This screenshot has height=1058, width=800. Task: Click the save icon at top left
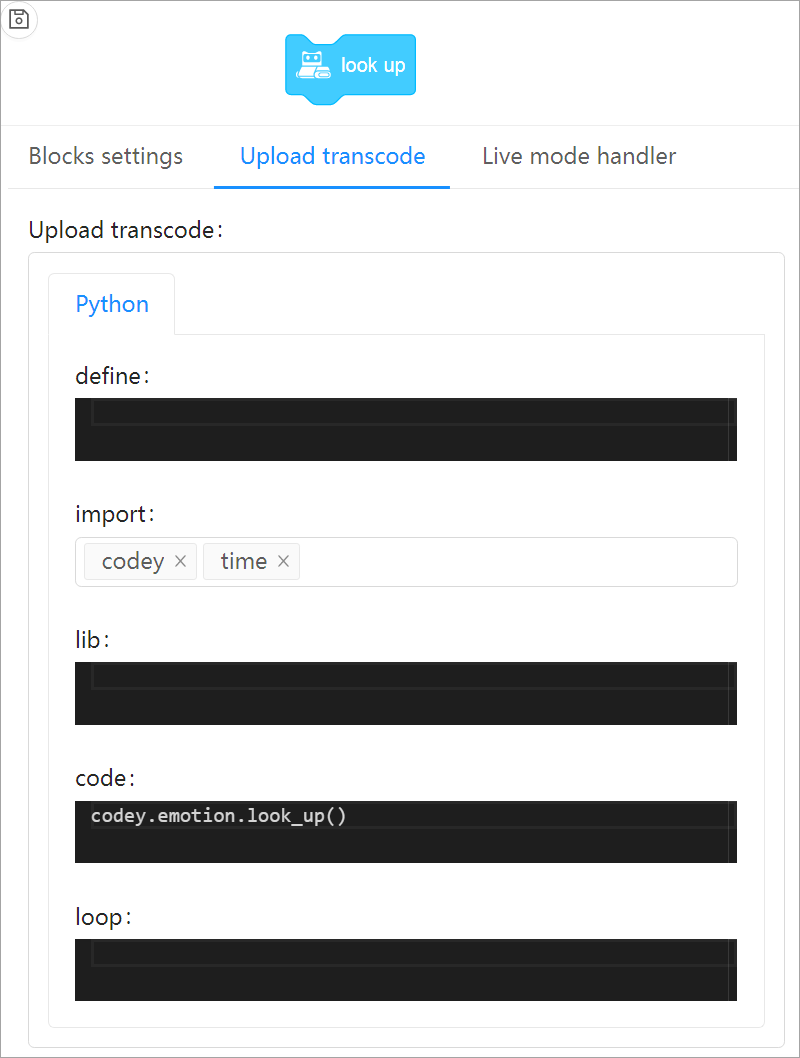tap(19, 19)
